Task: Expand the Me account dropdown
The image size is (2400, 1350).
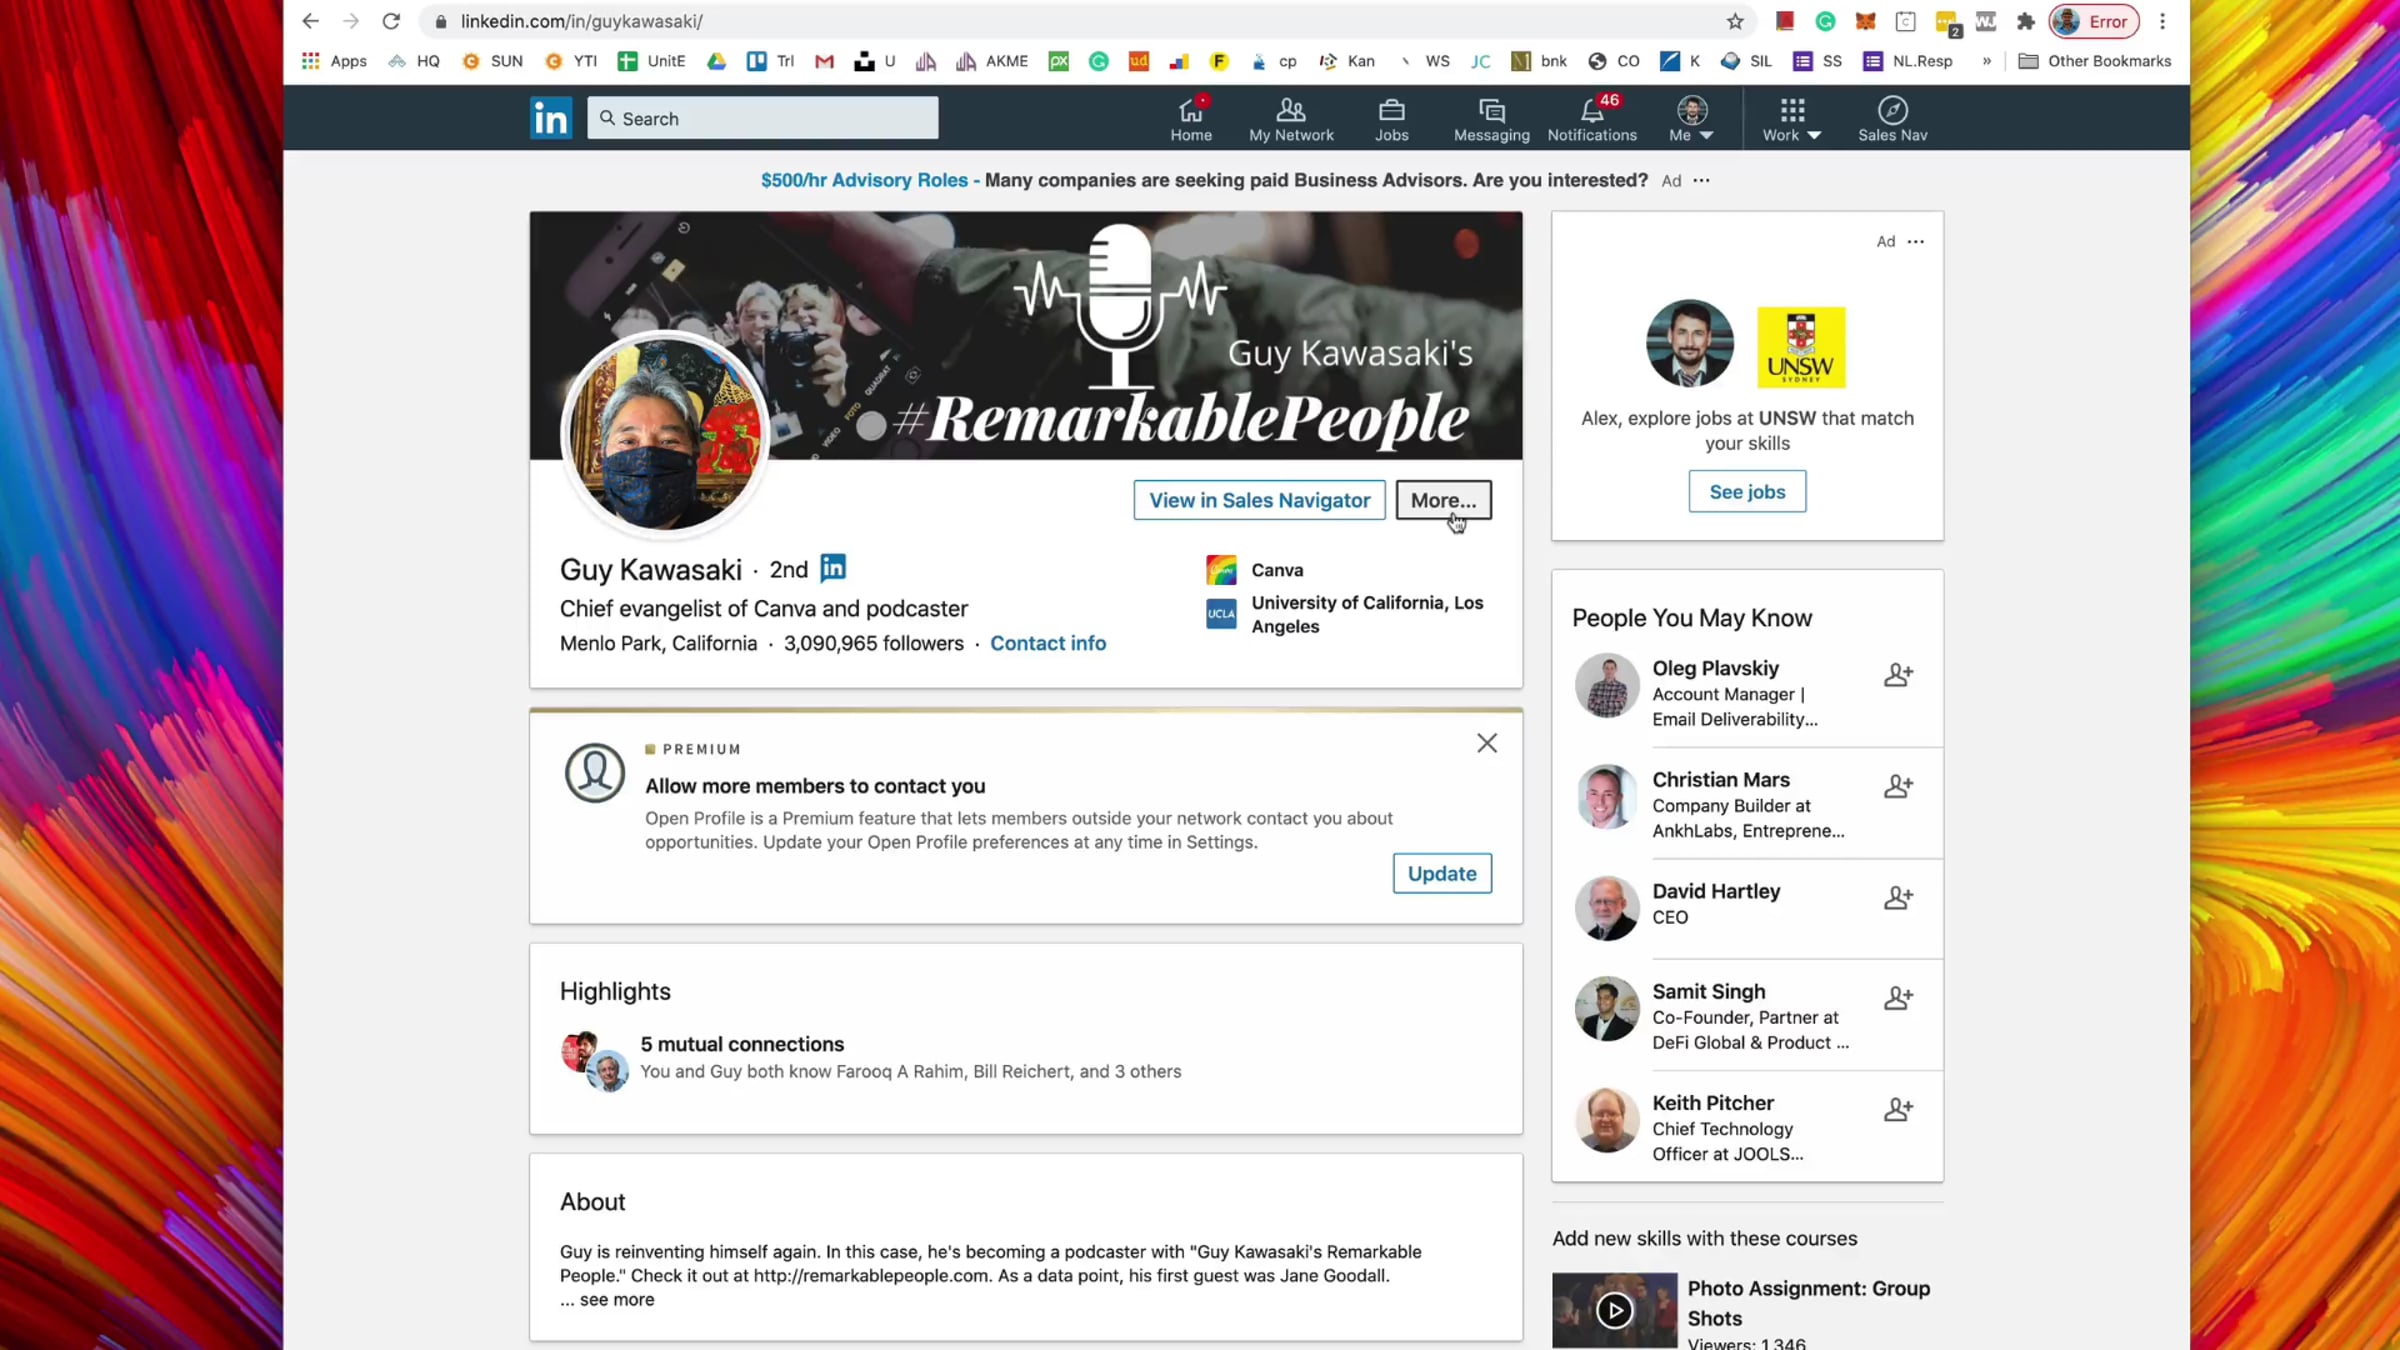Action: (1691, 118)
